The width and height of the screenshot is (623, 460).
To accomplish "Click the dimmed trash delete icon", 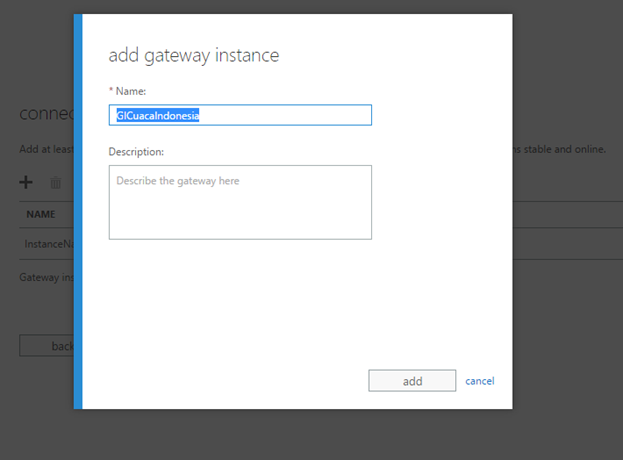I will (56, 183).
